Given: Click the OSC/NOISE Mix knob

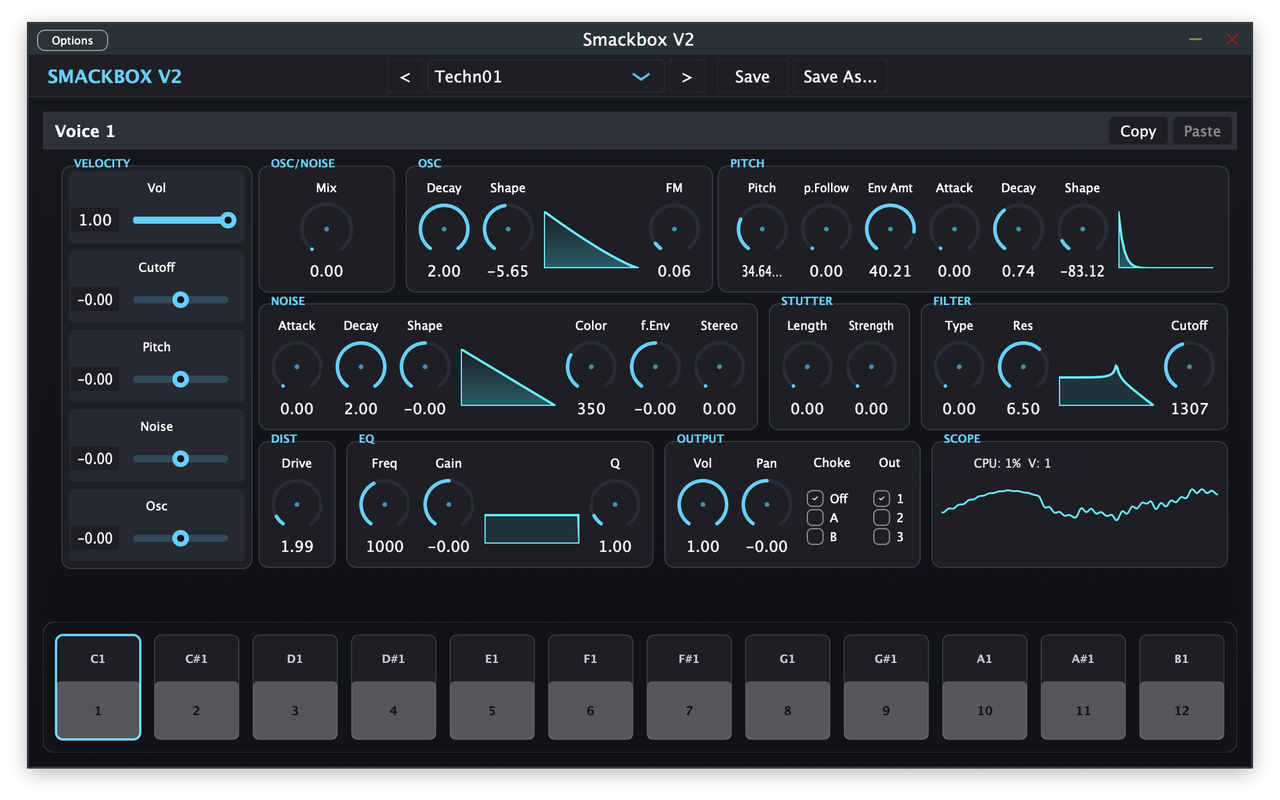Looking at the screenshot, I should click(x=326, y=229).
